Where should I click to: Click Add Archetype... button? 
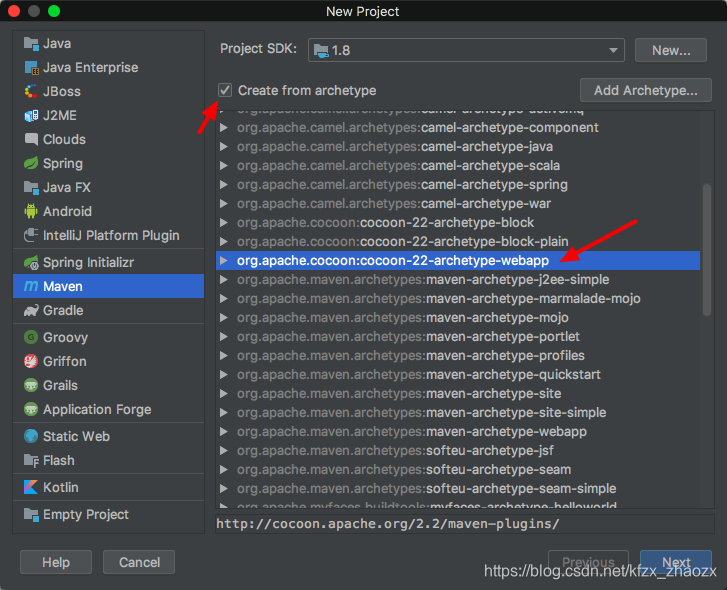tap(645, 90)
